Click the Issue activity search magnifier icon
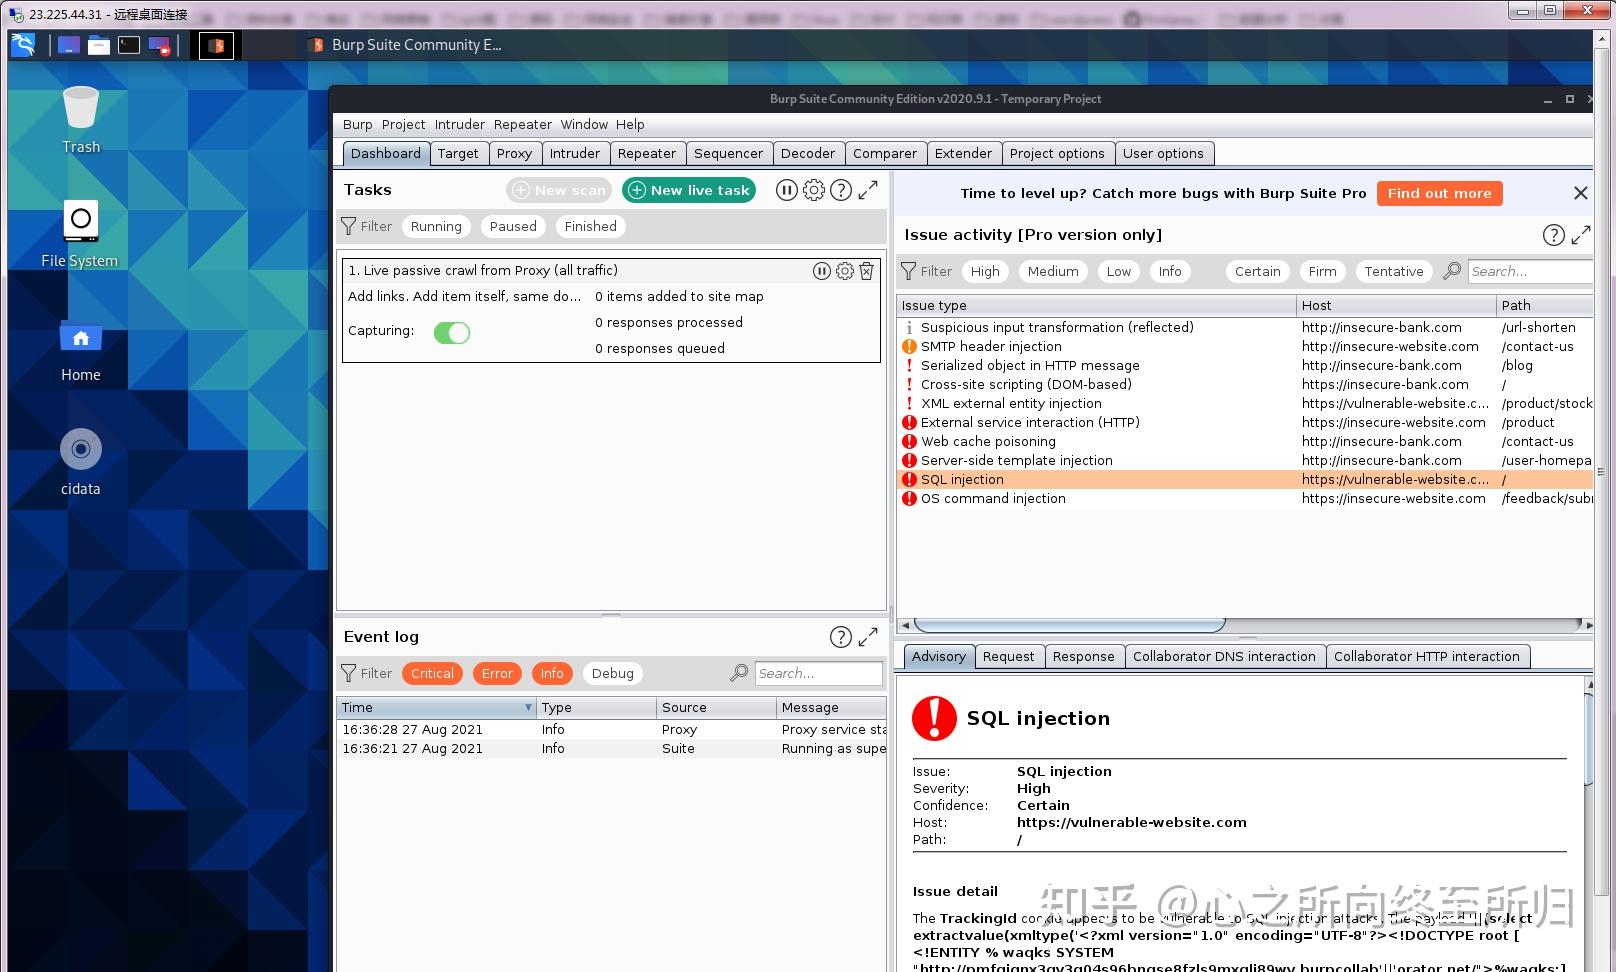This screenshot has height=972, width=1616. [1452, 271]
